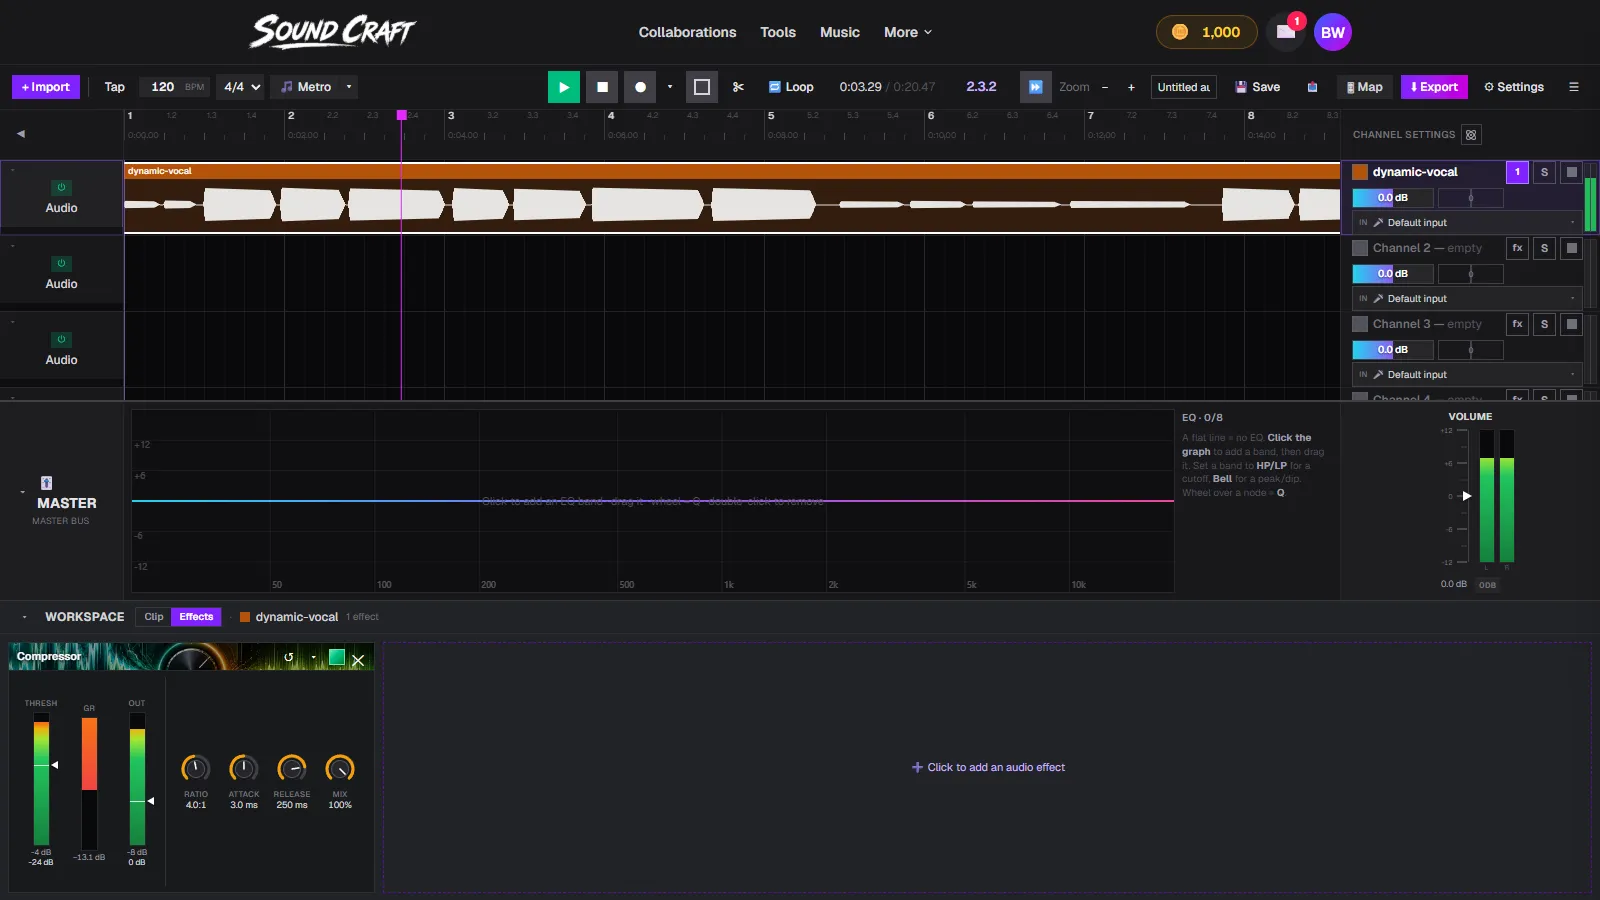
Task: Reset the Compressor effect
Action: tap(289, 657)
